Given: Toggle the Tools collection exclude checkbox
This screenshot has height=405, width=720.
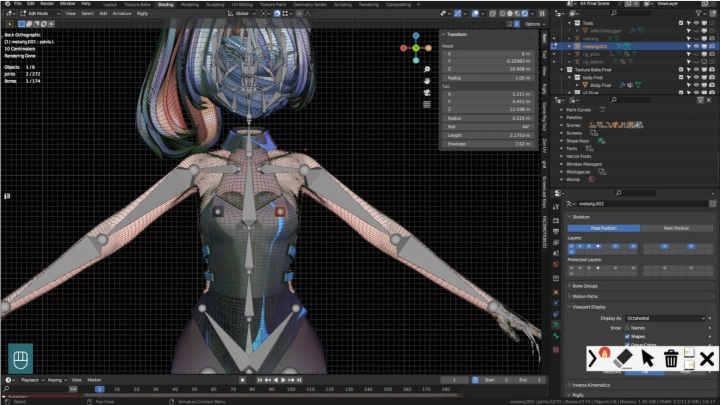Looking at the screenshot, I should coord(681,23).
